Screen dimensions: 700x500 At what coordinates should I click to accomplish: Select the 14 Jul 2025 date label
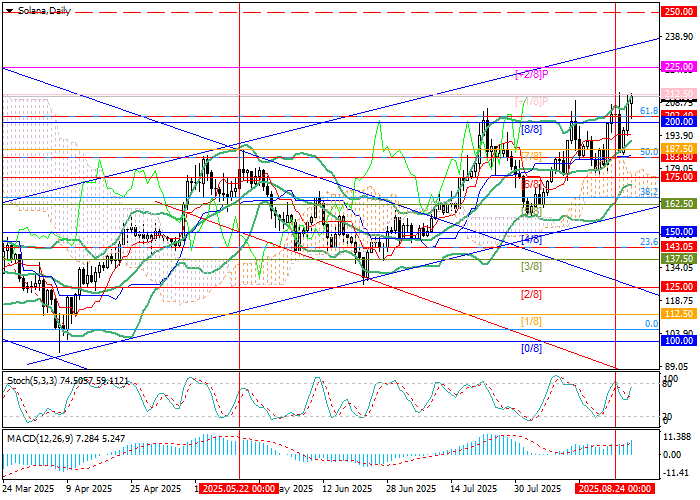tap(473, 489)
